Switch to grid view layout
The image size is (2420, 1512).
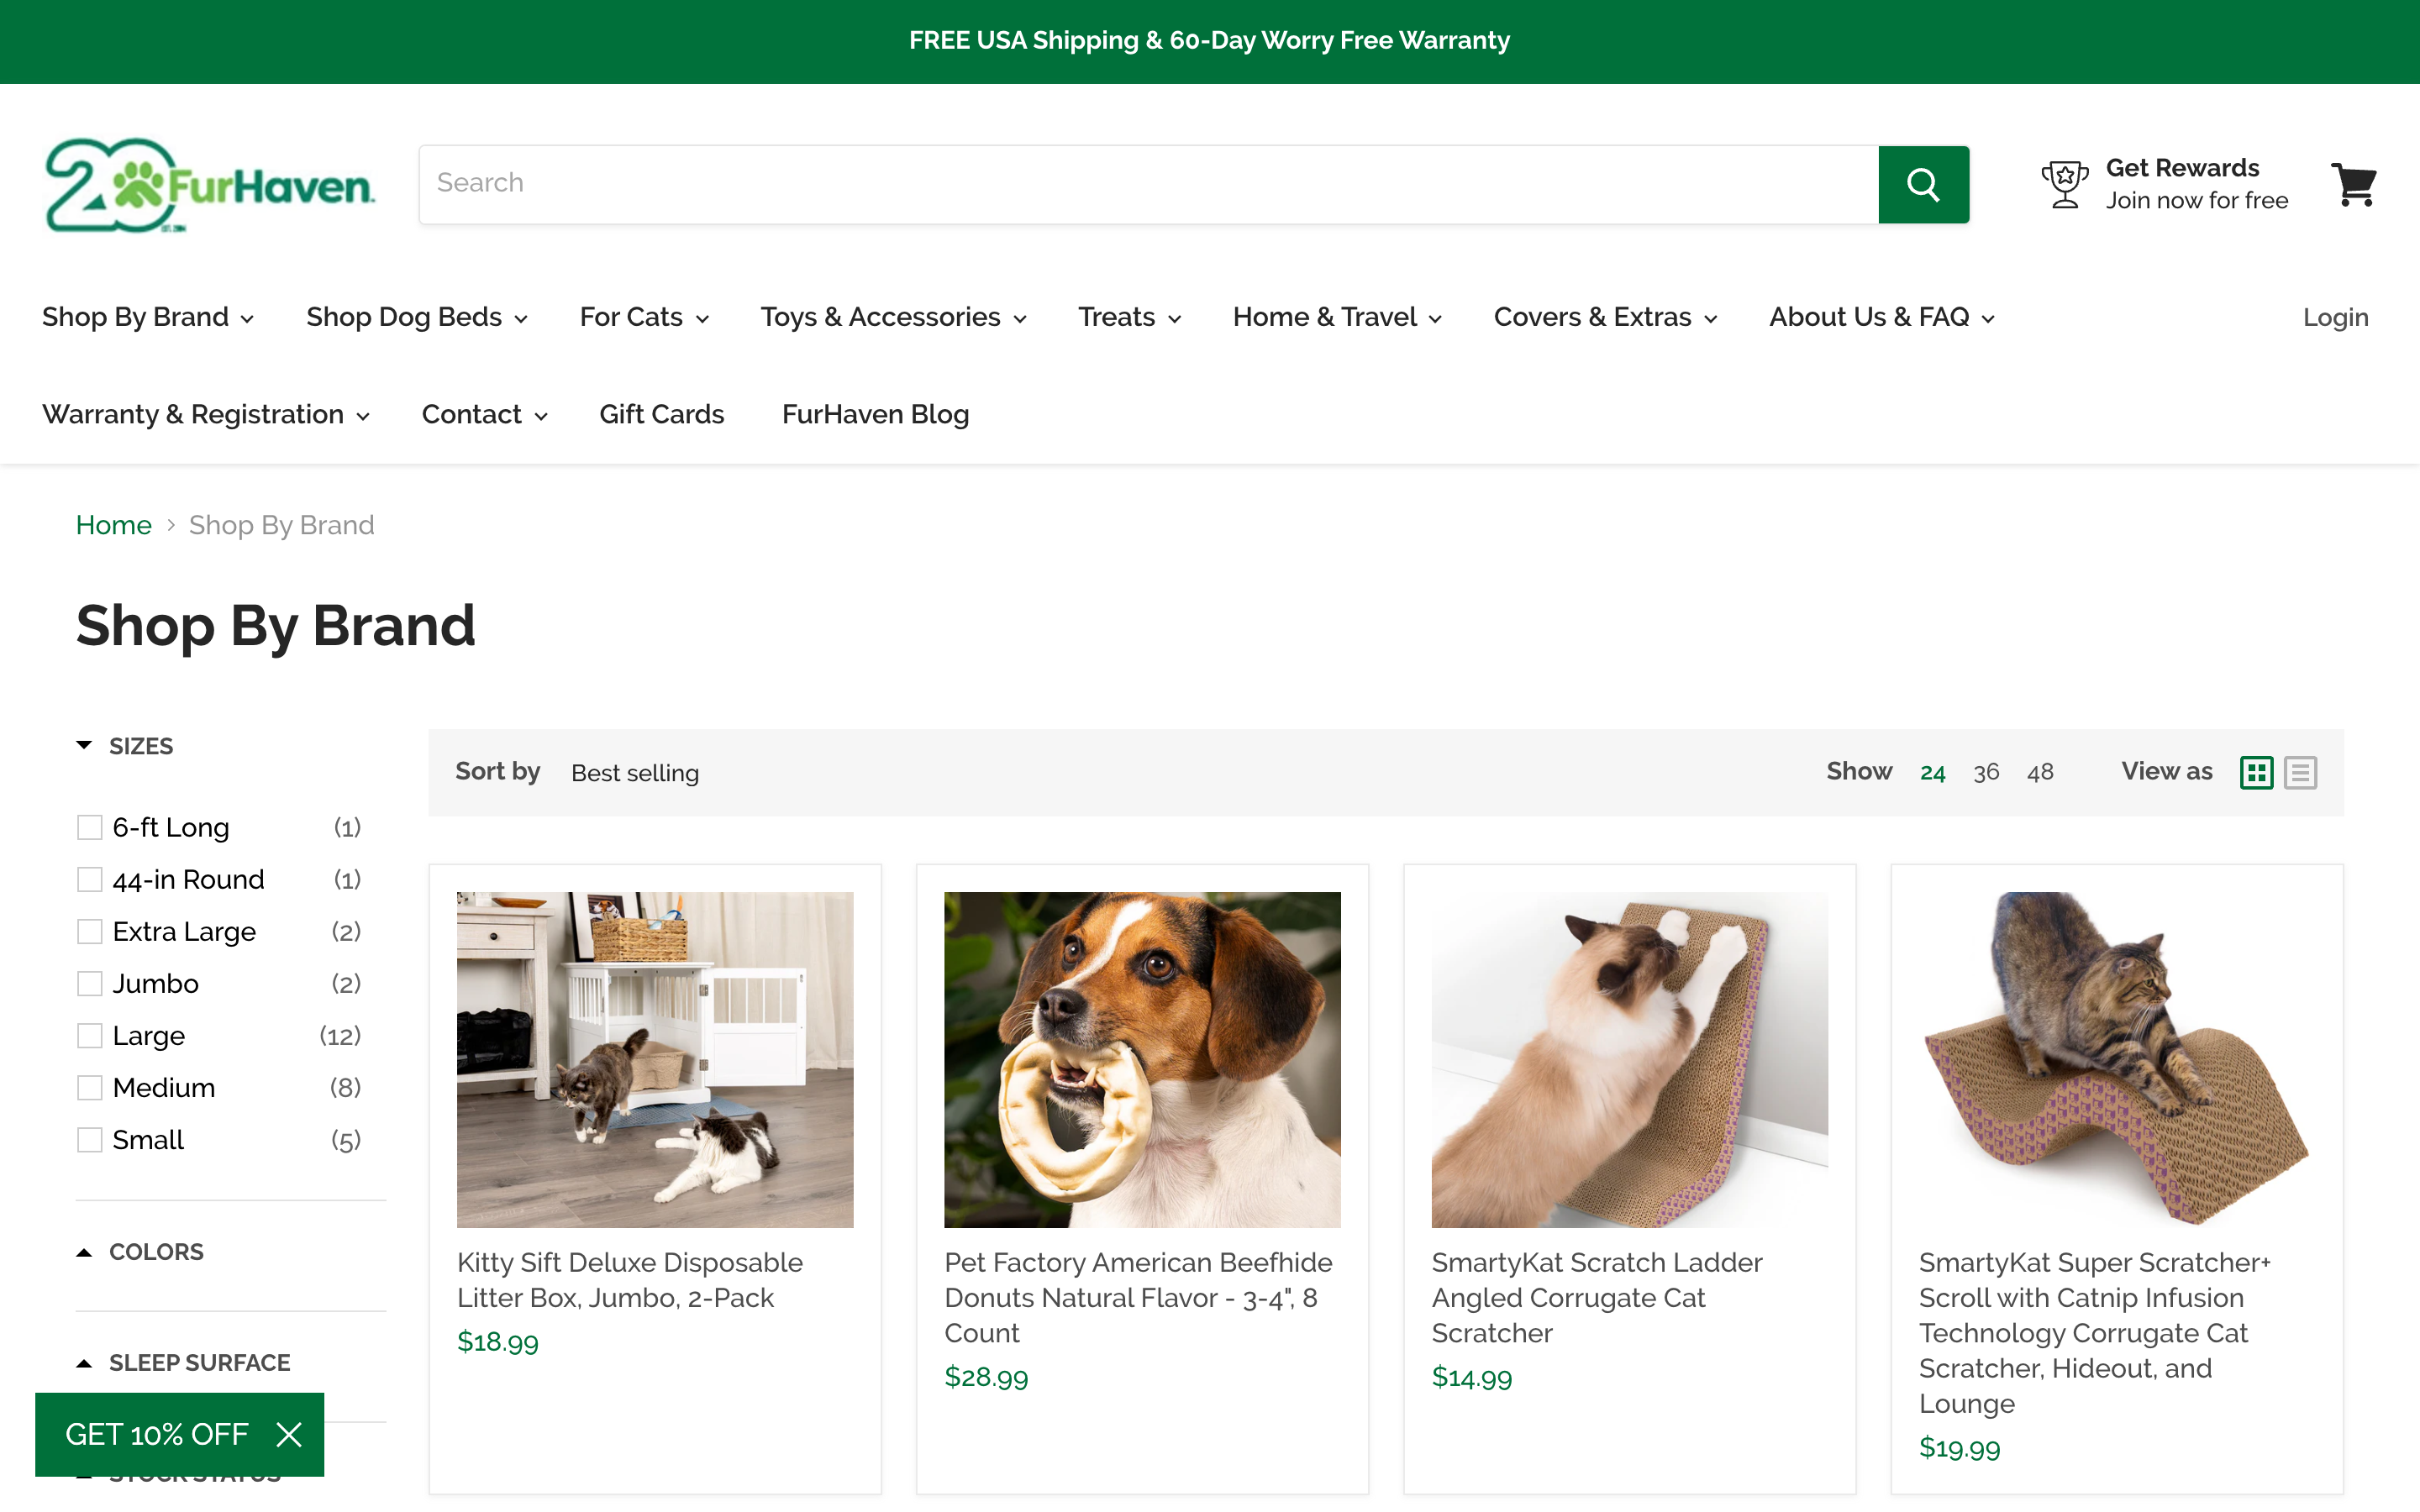2256,772
